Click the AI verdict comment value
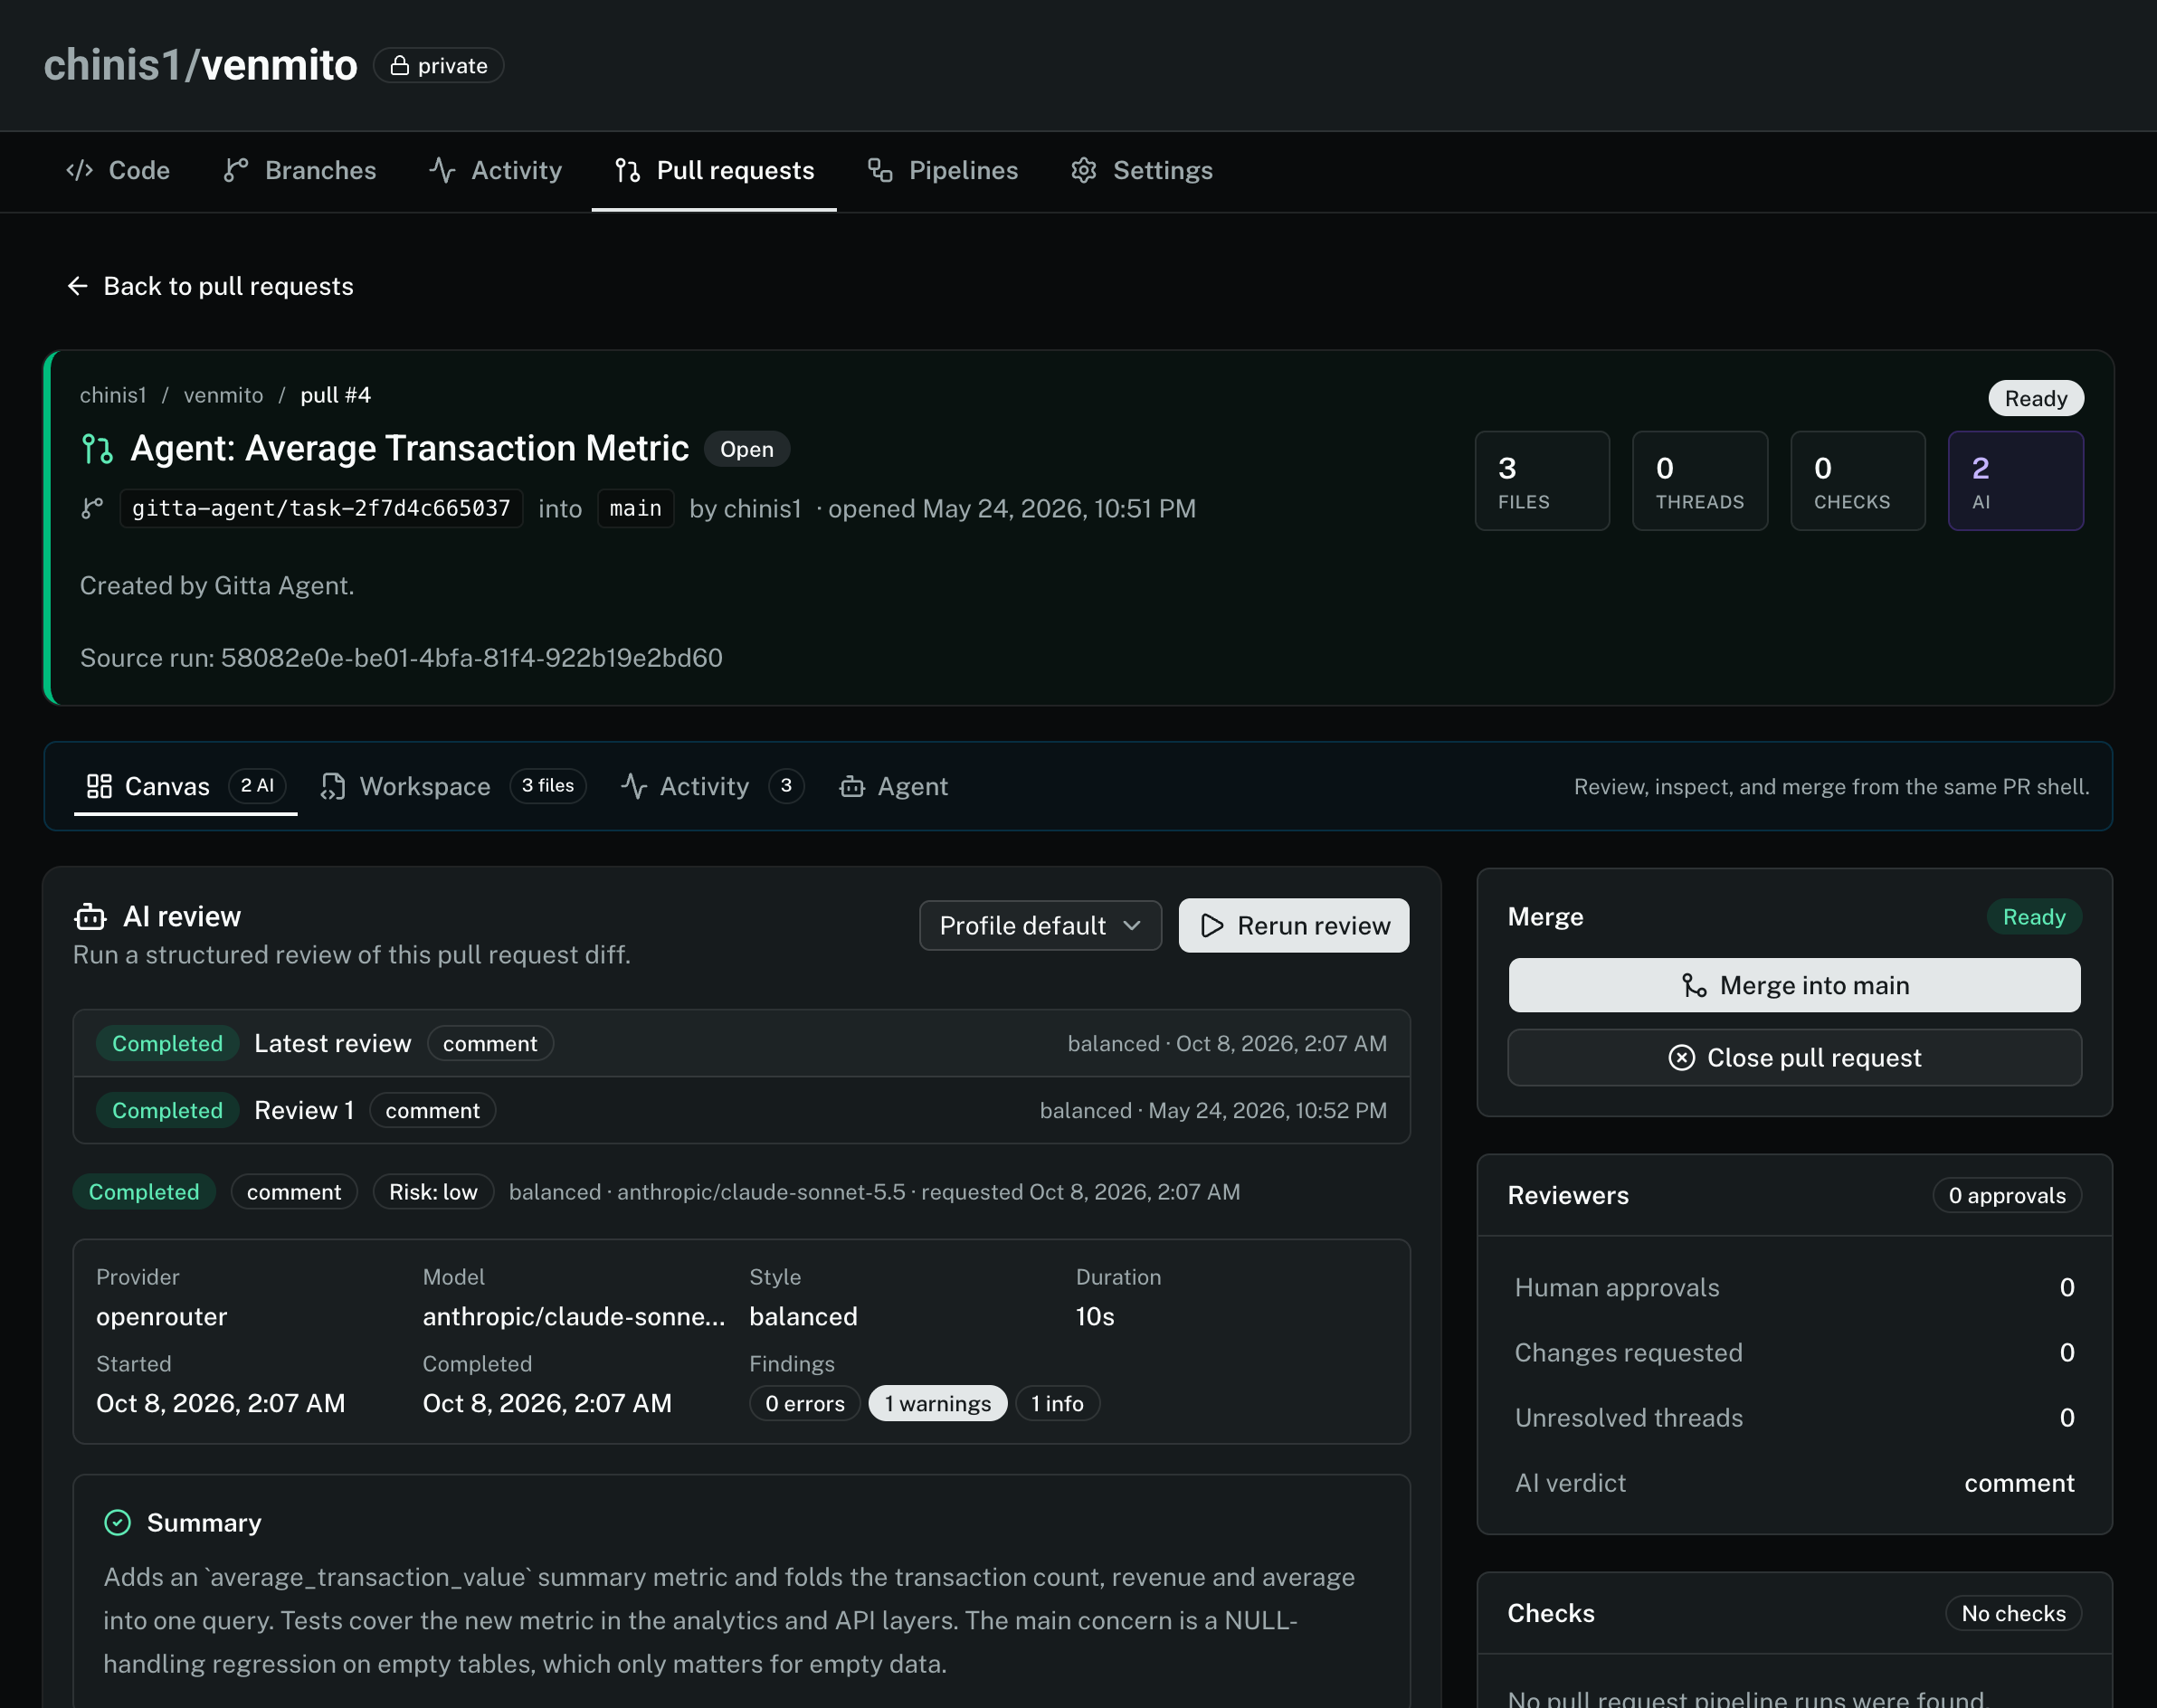Viewport: 2157px width, 1708px height. (x=2019, y=1483)
